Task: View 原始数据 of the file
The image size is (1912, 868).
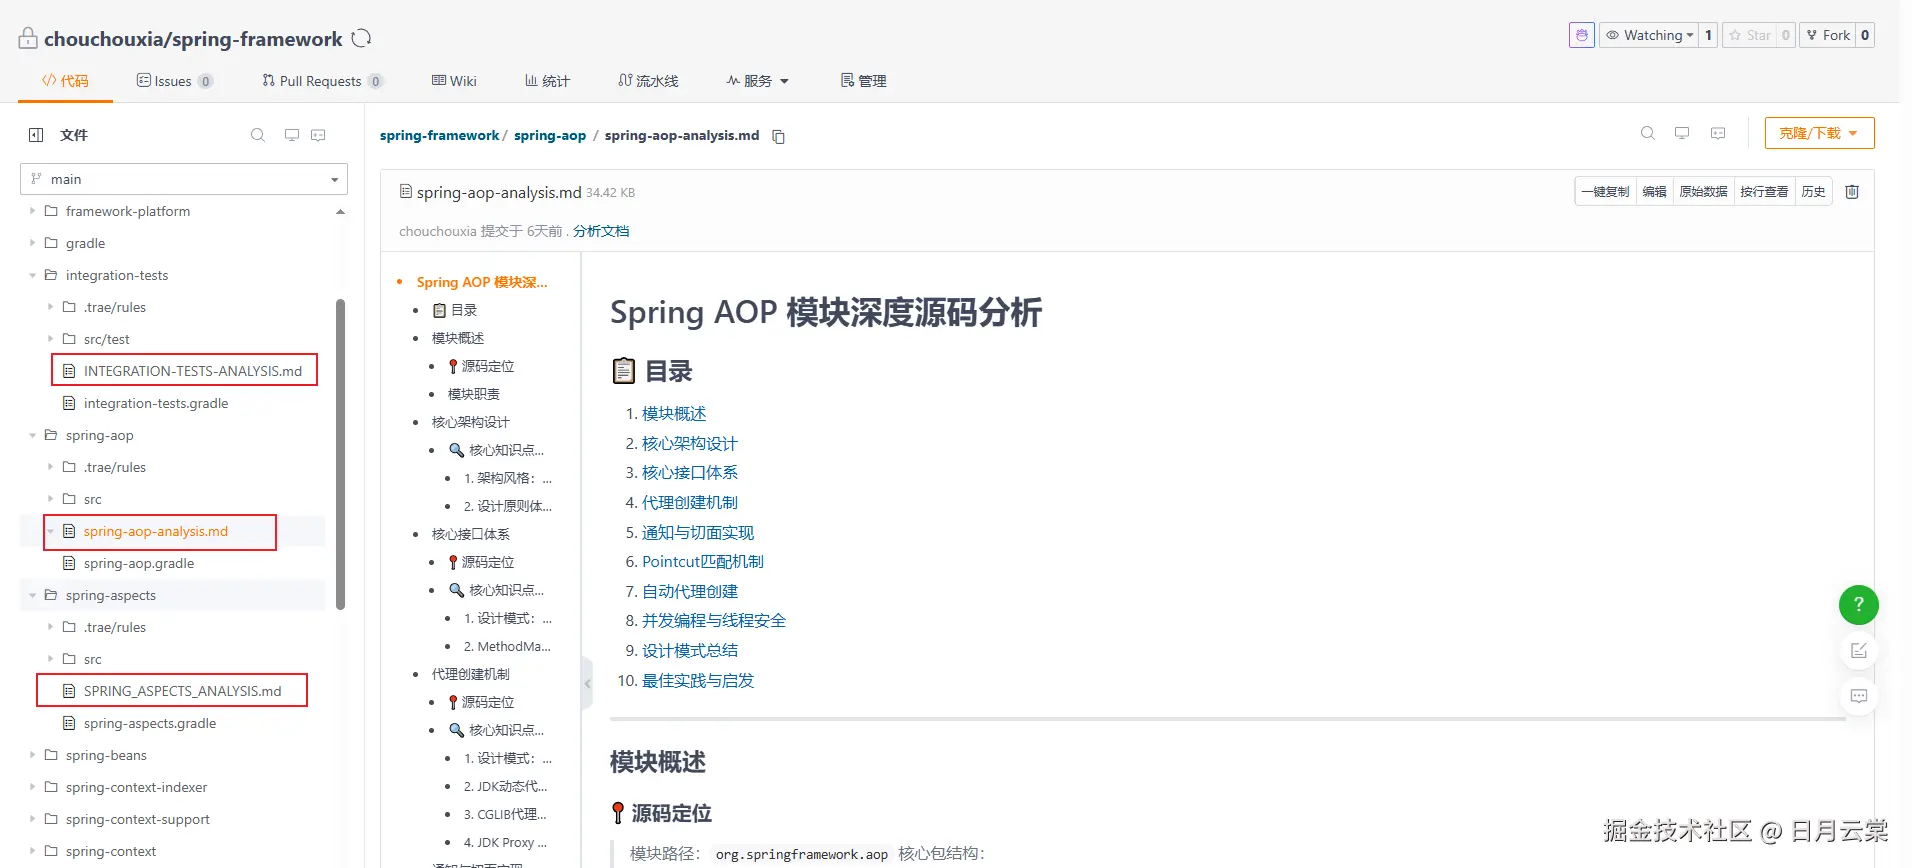Action: tap(1703, 192)
